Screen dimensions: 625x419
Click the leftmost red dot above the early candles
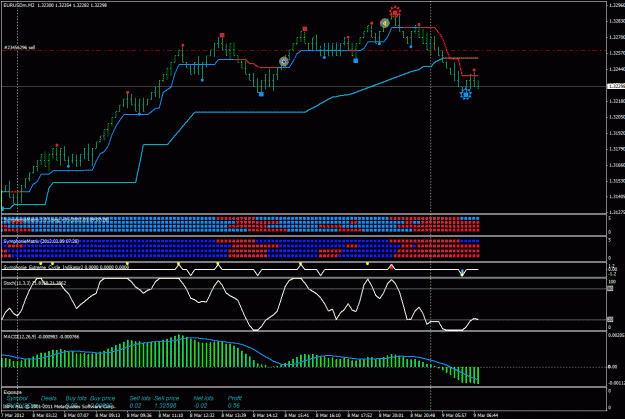click(x=57, y=145)
